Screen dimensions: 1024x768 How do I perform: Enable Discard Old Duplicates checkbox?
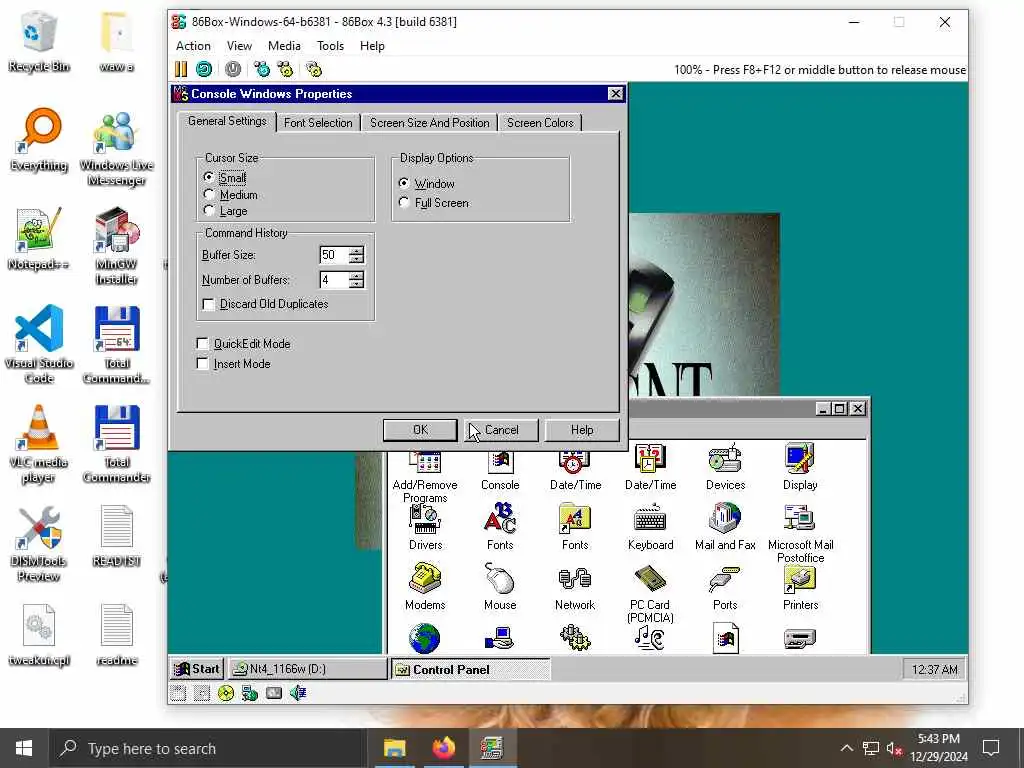coord(265,304)
